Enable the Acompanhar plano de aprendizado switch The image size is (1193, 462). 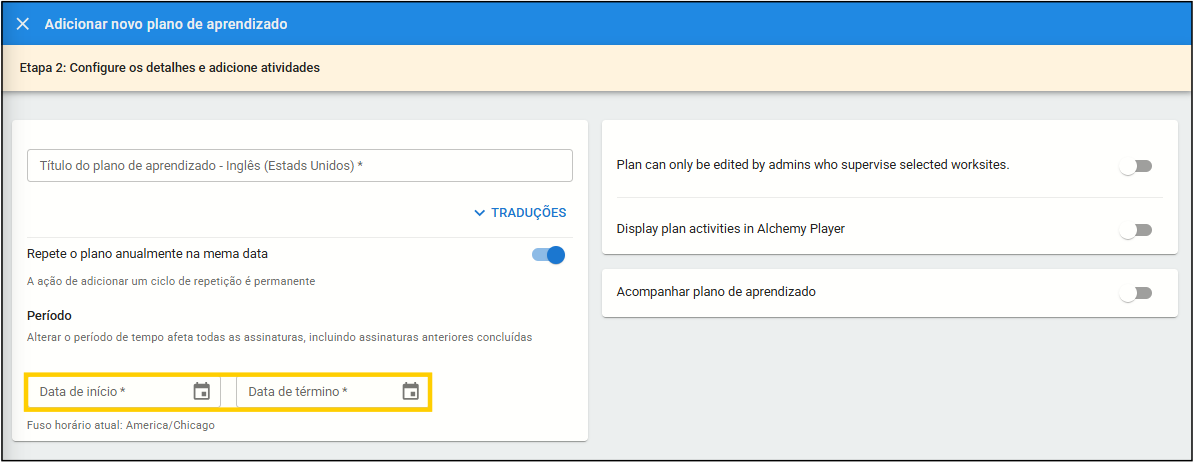pyautogui.click(x=1135, y=293)
